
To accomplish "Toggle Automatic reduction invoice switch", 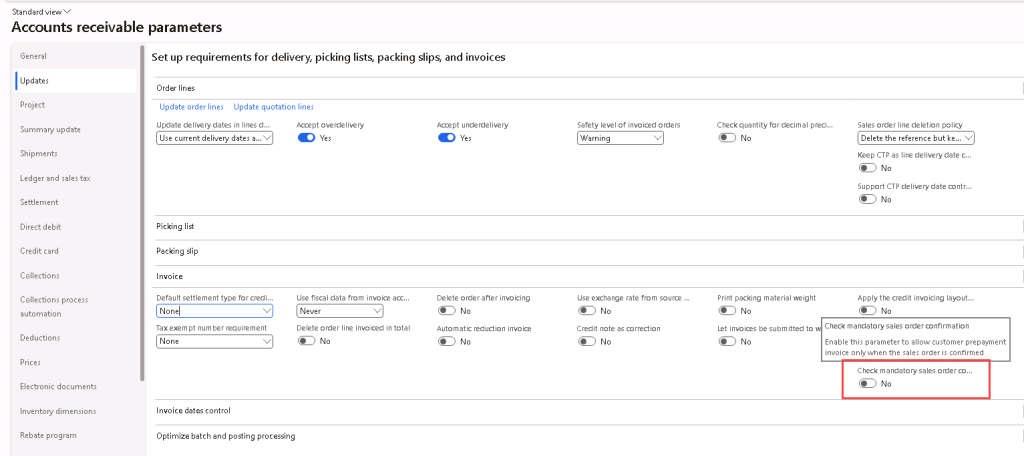I will pyautogui.click(x=446, y=342).
